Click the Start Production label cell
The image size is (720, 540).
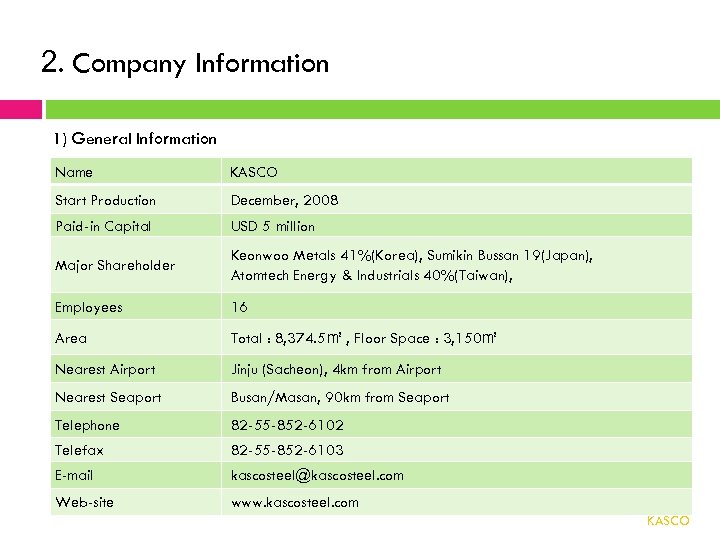point(106,200)
